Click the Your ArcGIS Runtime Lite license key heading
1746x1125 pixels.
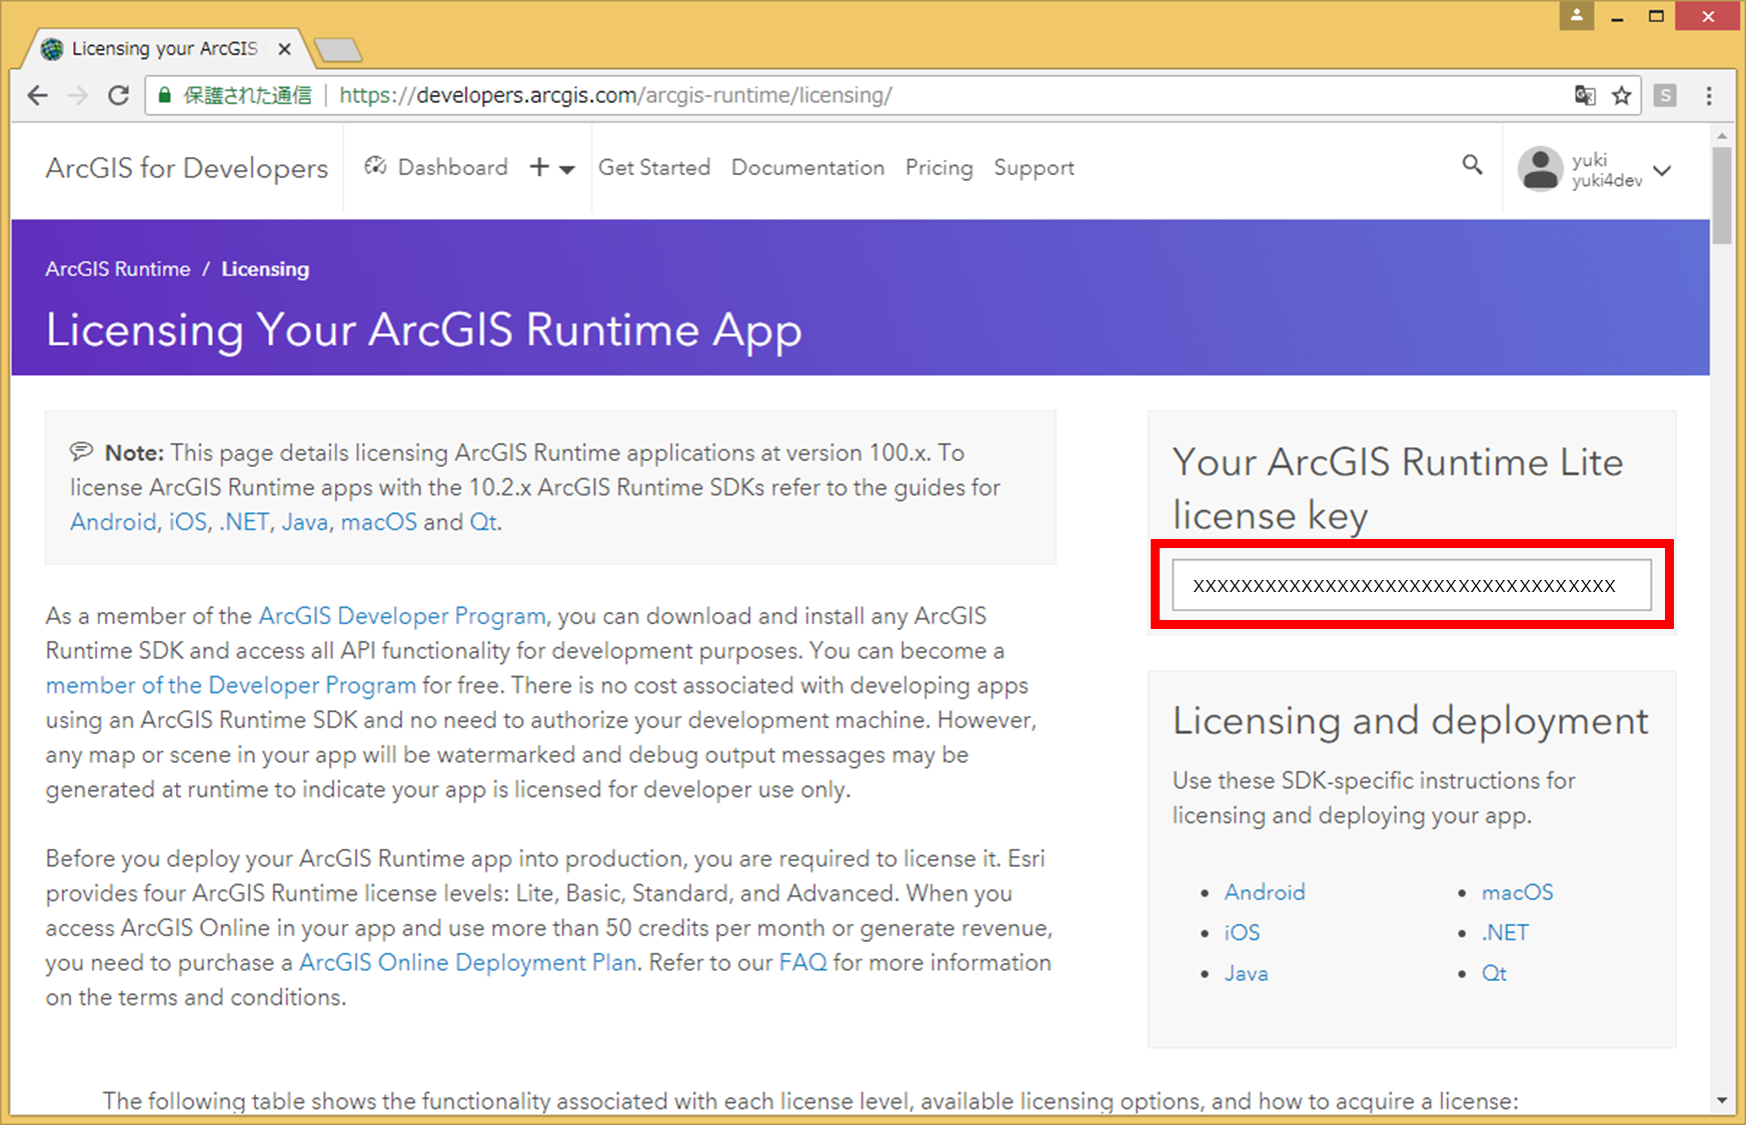1398,489
